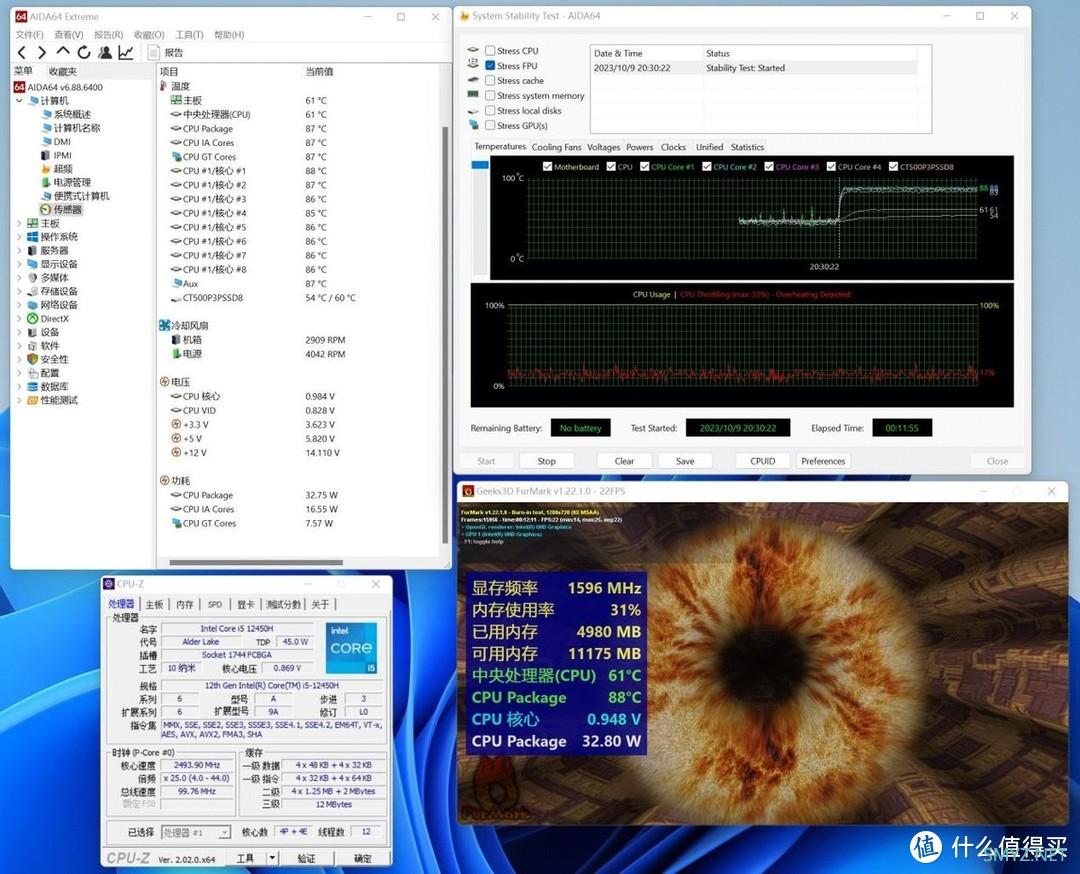Viewport: 1080px width, 874px height.
Task: Open the 工具(T) menu in AIDA64
Action: (x=189, y=34)
